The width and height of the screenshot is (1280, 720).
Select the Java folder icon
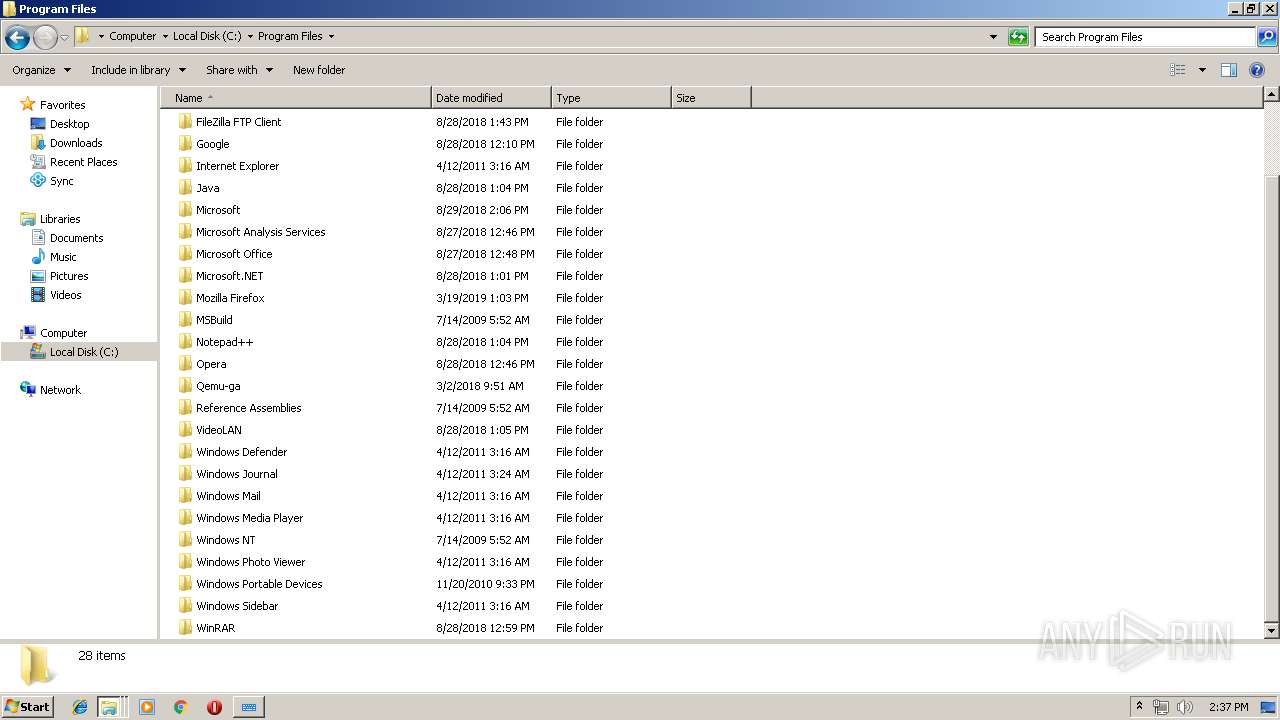click(x=185, y=188)
